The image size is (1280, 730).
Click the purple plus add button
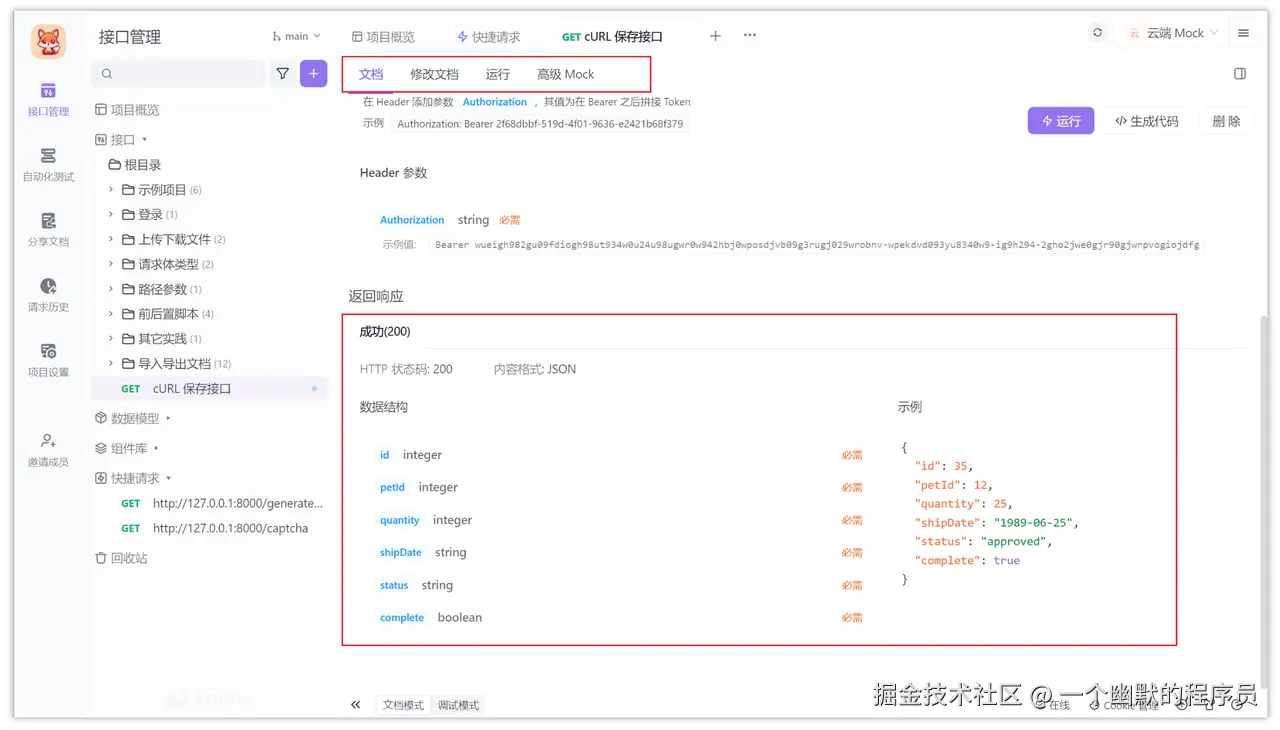[x=314, y=73]
